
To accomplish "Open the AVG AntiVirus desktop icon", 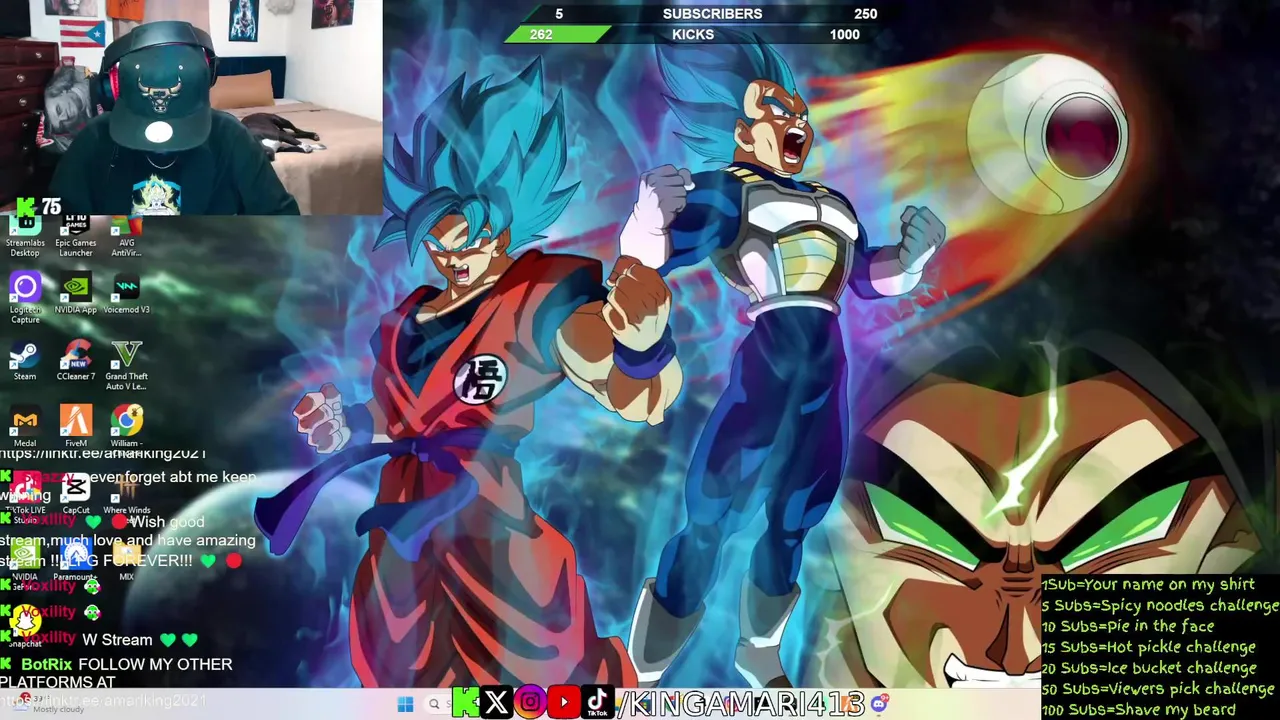I will click(127, 236).
